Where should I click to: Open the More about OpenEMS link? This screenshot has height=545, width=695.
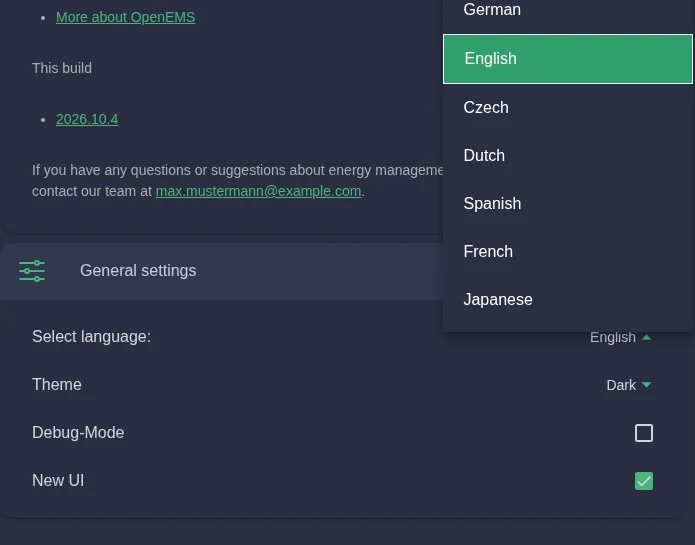click(125, 17)
